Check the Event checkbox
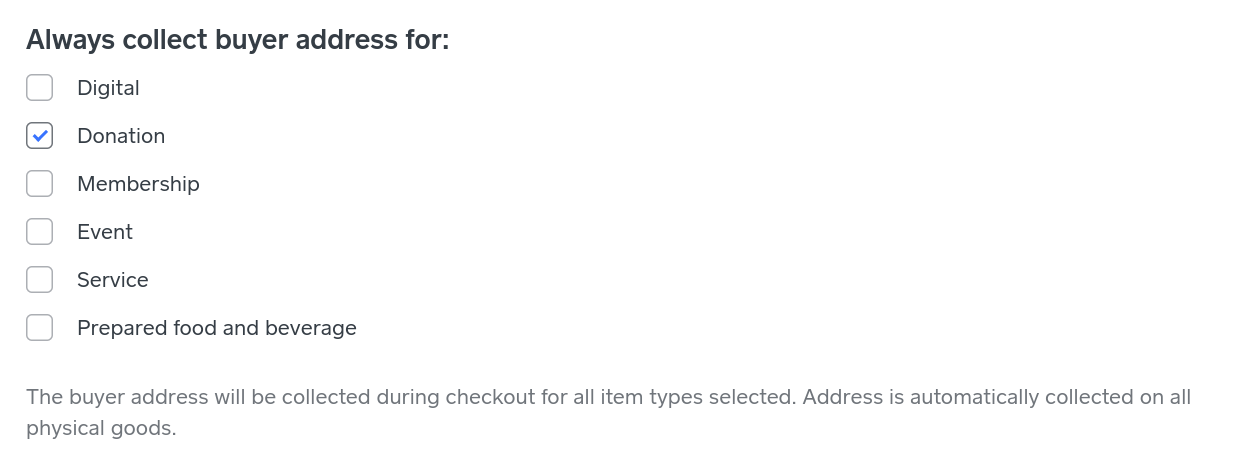The width and height of the screenshot is (1240, 466). coord(39,232)
